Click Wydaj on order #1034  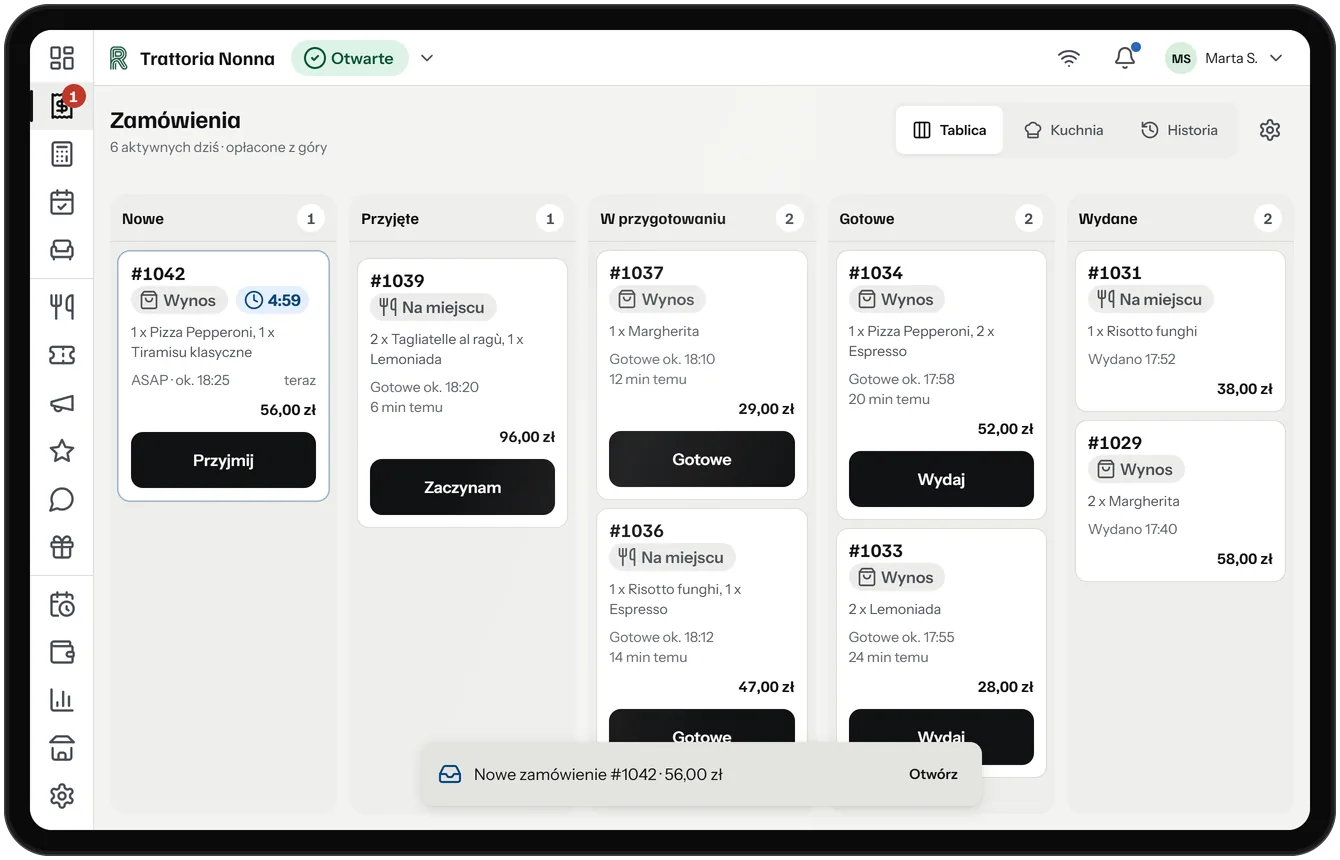941,479
